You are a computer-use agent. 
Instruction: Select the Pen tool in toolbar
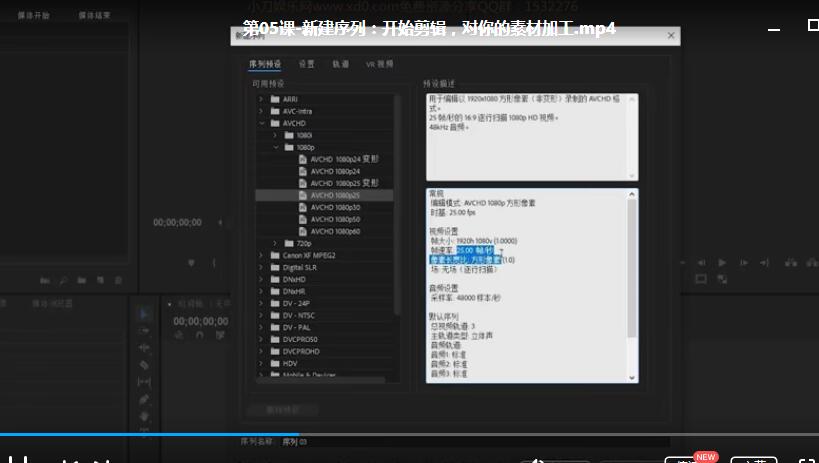(x=144, y=399)
